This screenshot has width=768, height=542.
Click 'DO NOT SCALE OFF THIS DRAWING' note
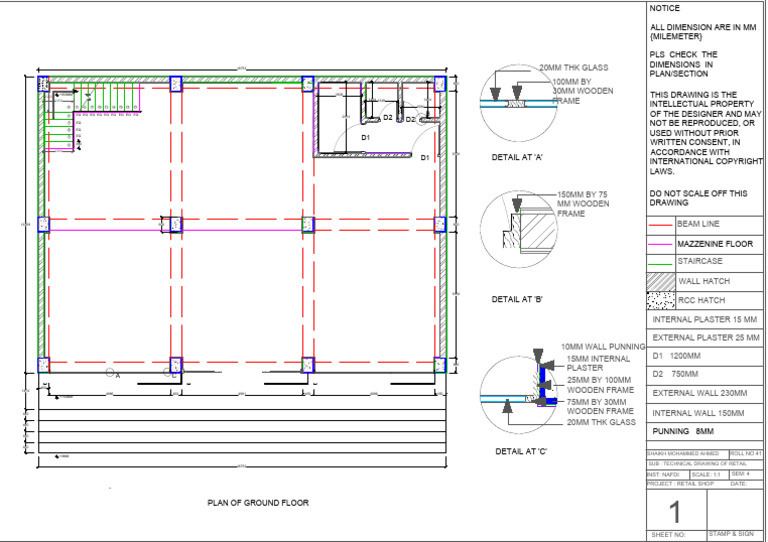[x=698, y=198]
